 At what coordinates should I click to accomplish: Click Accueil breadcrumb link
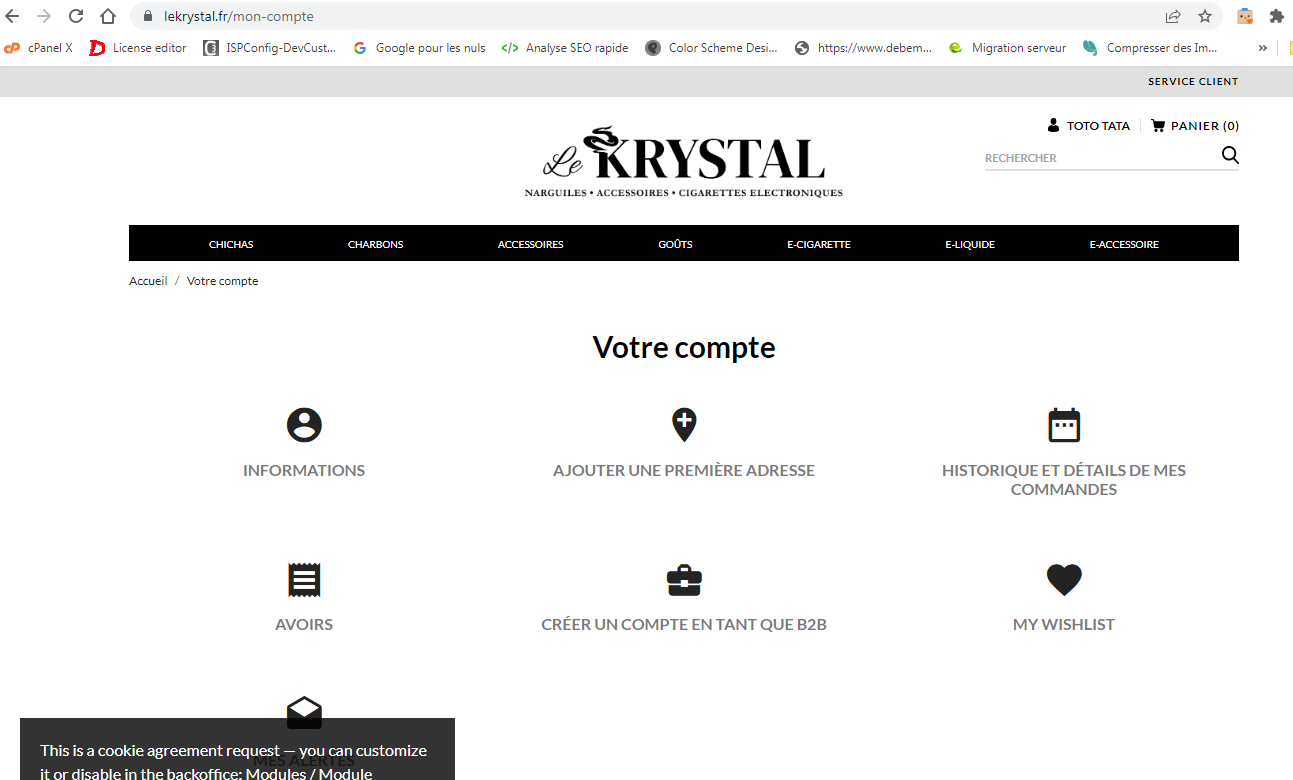pyautogui.click(x=148, y=281)
